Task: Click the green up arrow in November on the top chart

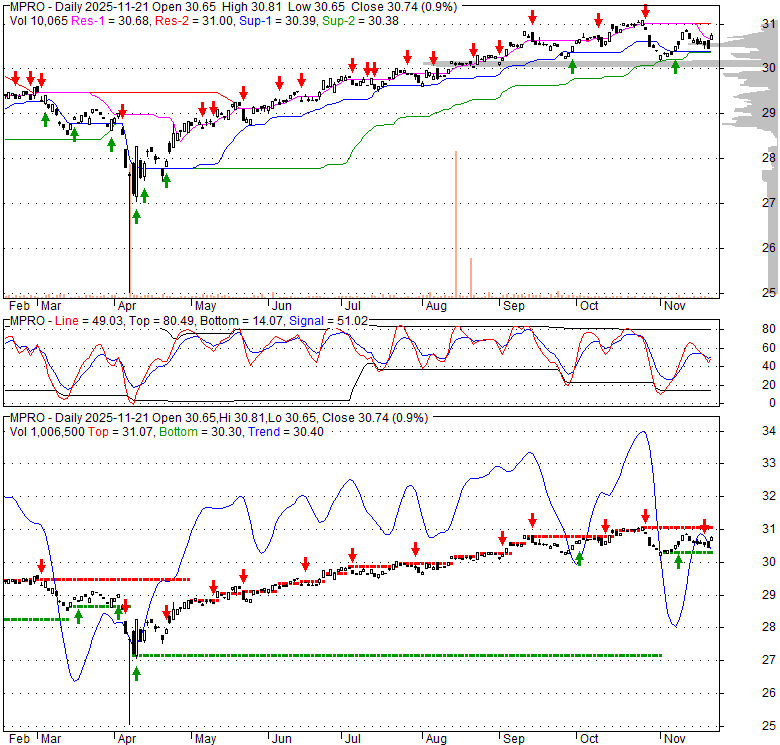Action: (676, 67)
